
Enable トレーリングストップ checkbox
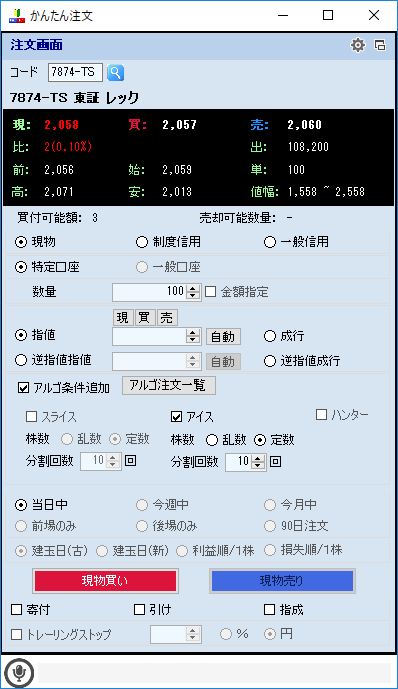tap(17, 635)
